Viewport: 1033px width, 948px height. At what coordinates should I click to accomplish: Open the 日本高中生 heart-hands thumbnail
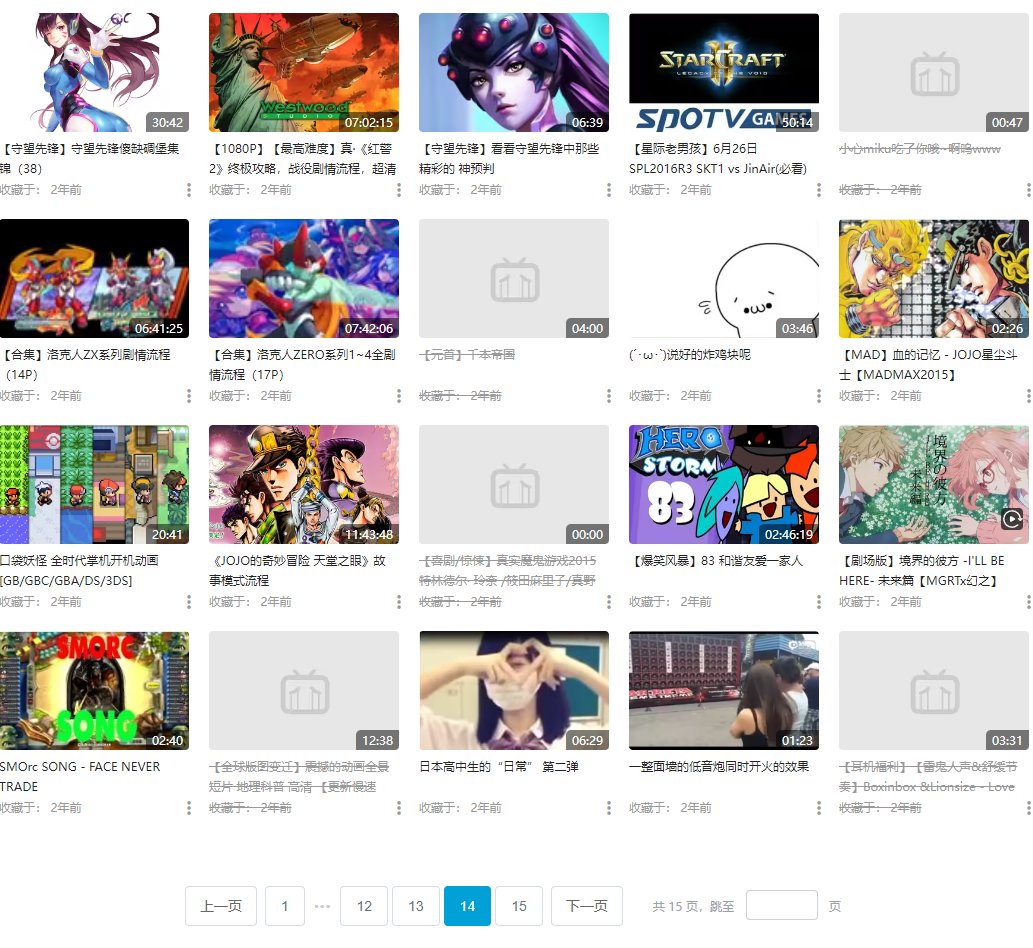(x=514, y=690)
